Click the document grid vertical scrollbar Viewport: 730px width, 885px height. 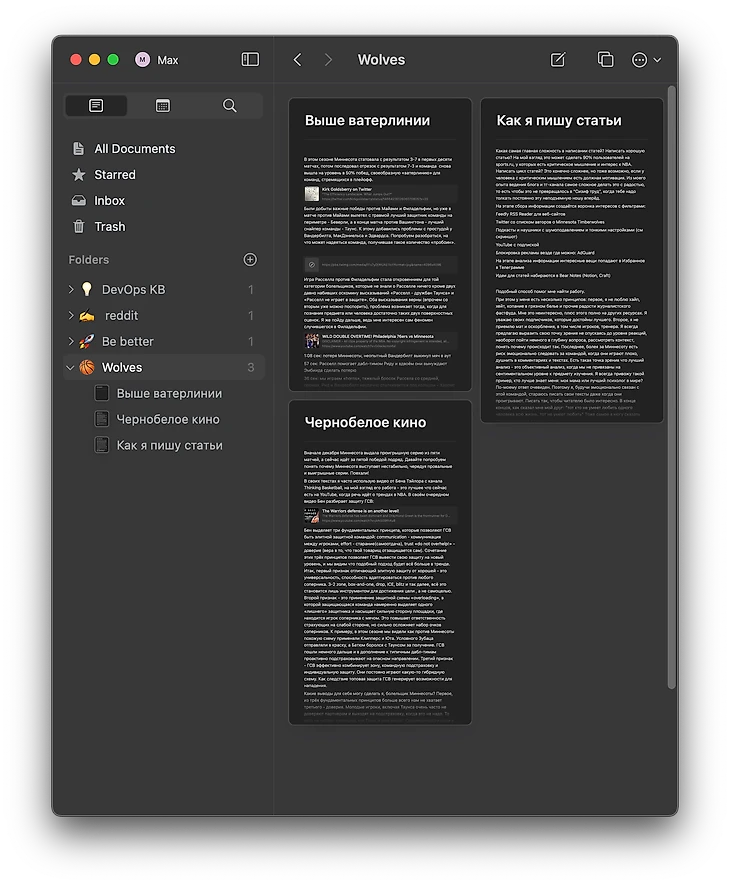(x=671, y=387)
